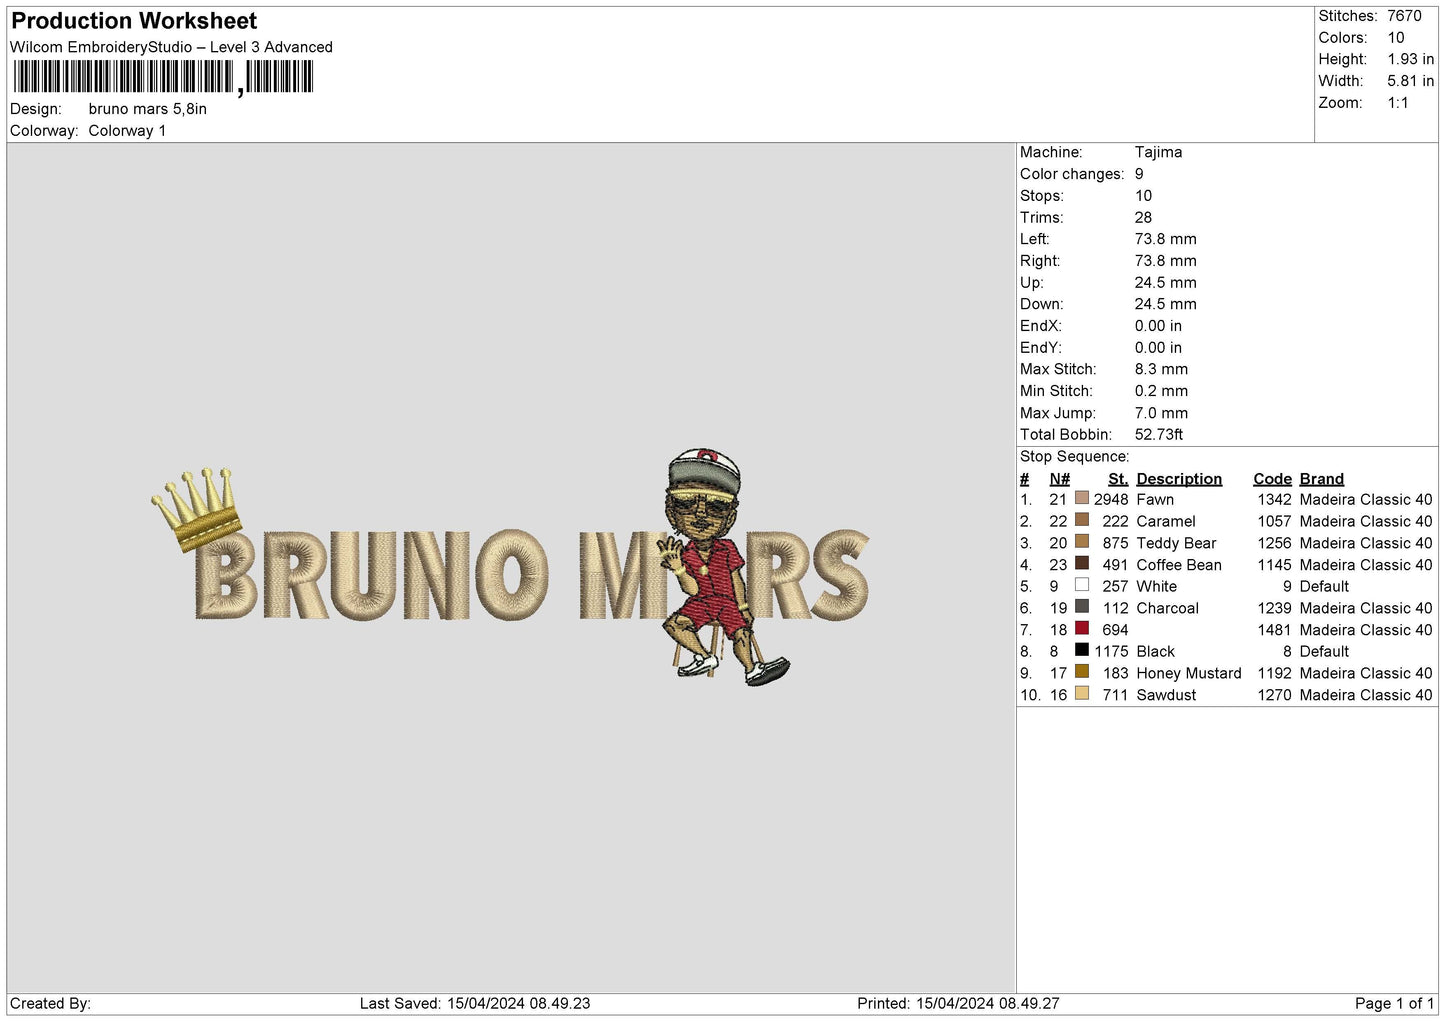The image size is (1445, 1021).
Task: Click the Page 1 of 1 indicator
Action: click(1394, 1003)
